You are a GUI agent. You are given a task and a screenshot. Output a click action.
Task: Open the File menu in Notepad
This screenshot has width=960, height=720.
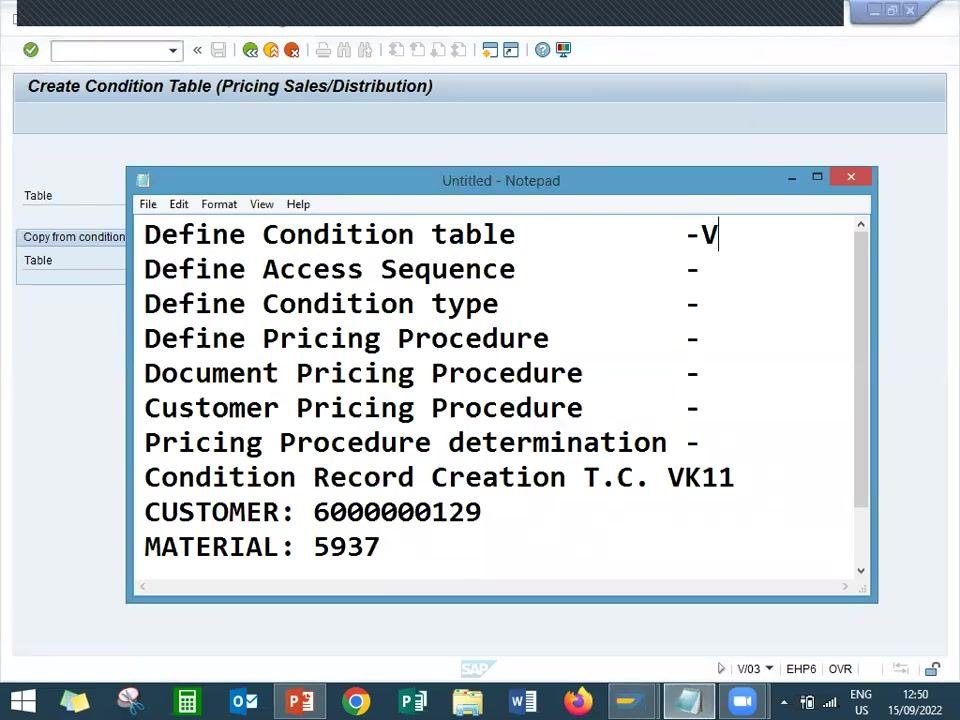click(x=148, y=204)
